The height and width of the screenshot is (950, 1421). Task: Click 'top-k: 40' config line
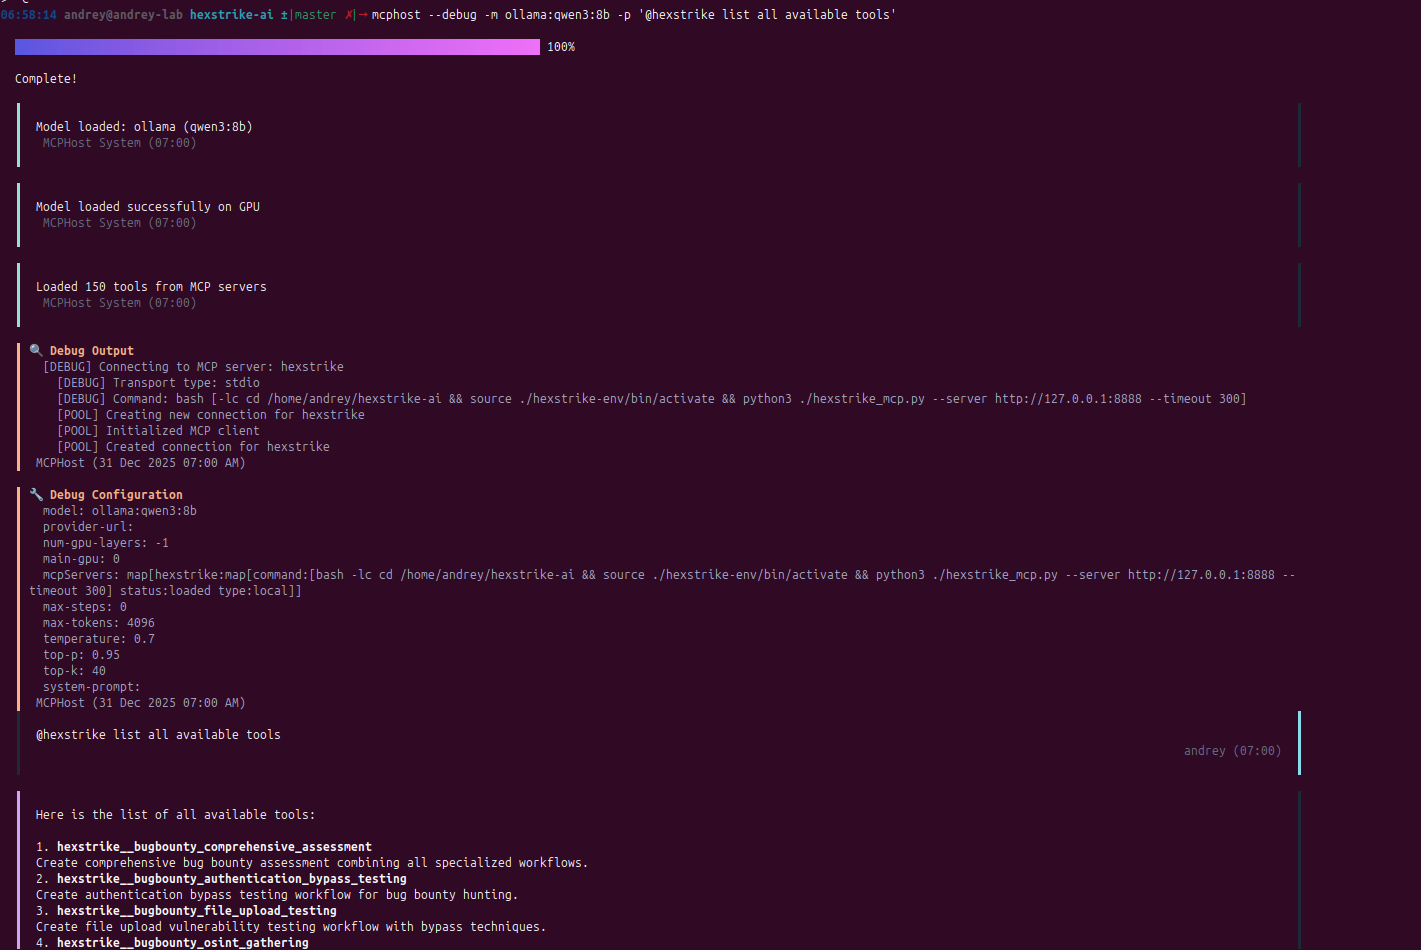pyautogui.click(x=74, y=671)
